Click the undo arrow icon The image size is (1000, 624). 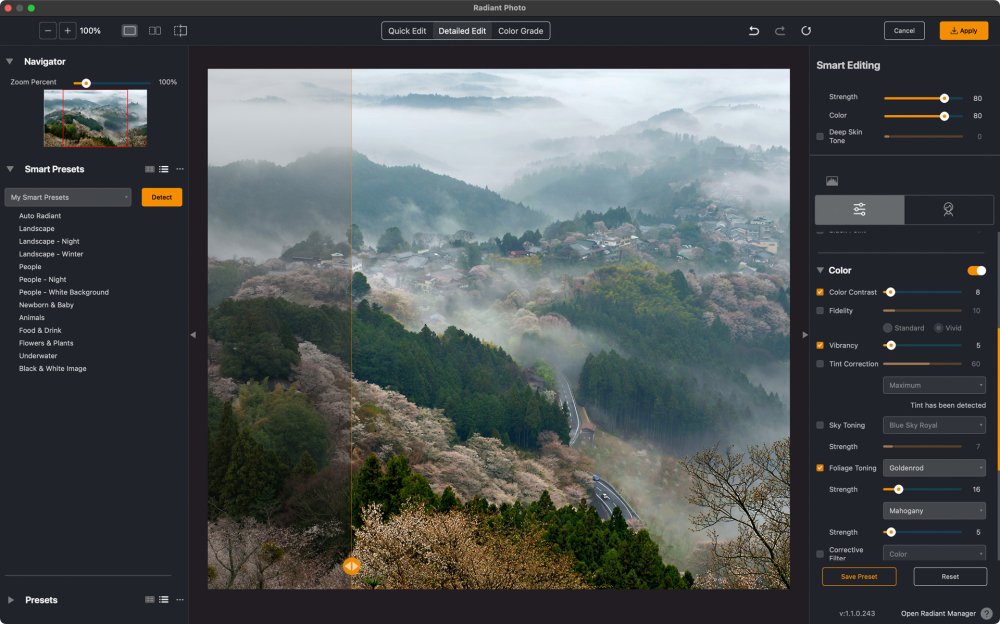754,31
